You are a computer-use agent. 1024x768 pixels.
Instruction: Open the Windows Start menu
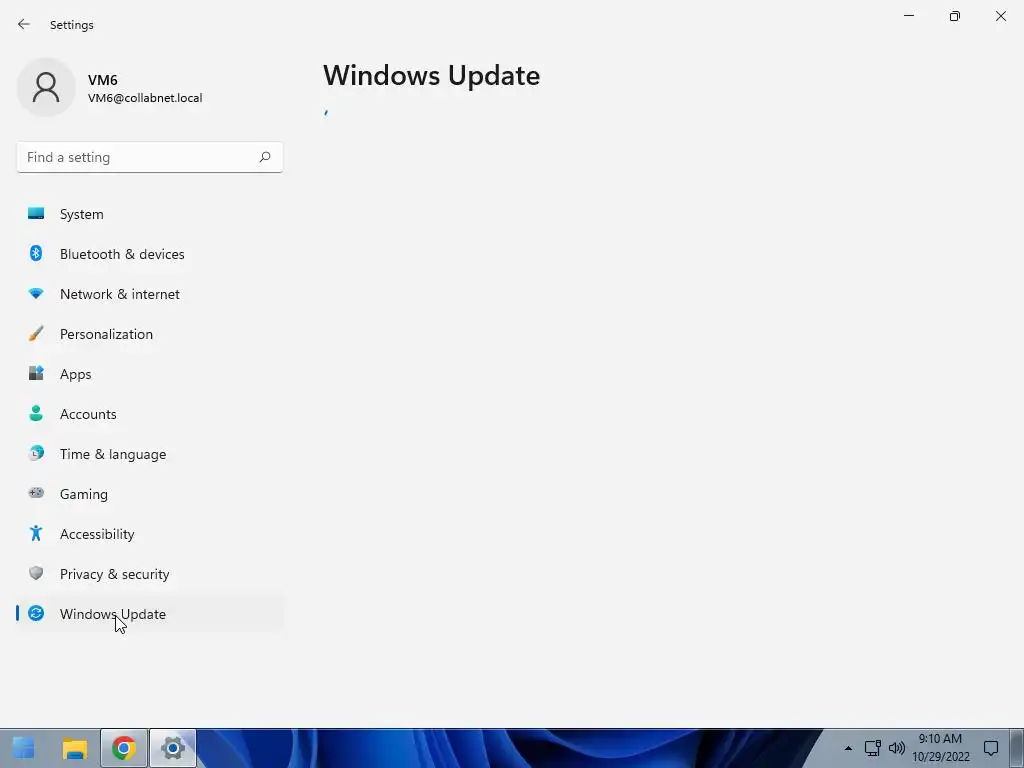(x=24, y=748)
